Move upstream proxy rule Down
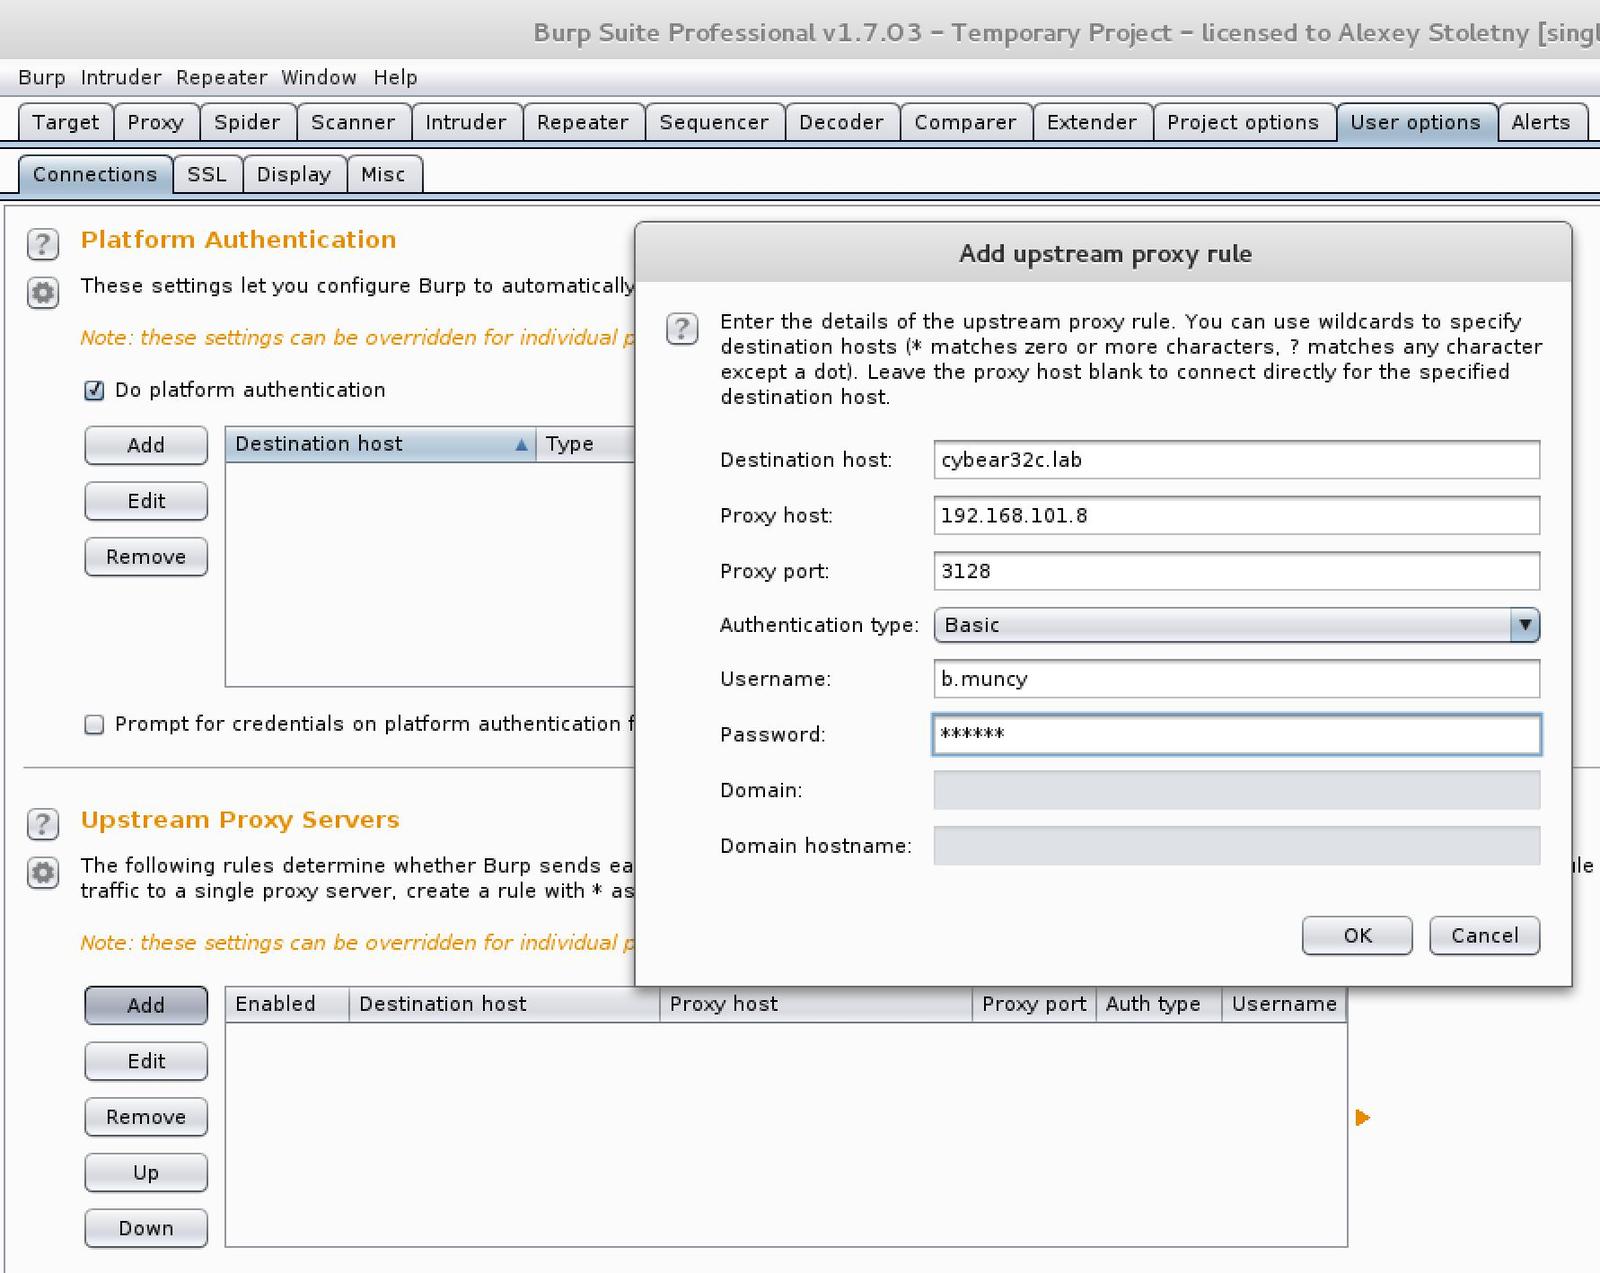 pos(146,1228)
